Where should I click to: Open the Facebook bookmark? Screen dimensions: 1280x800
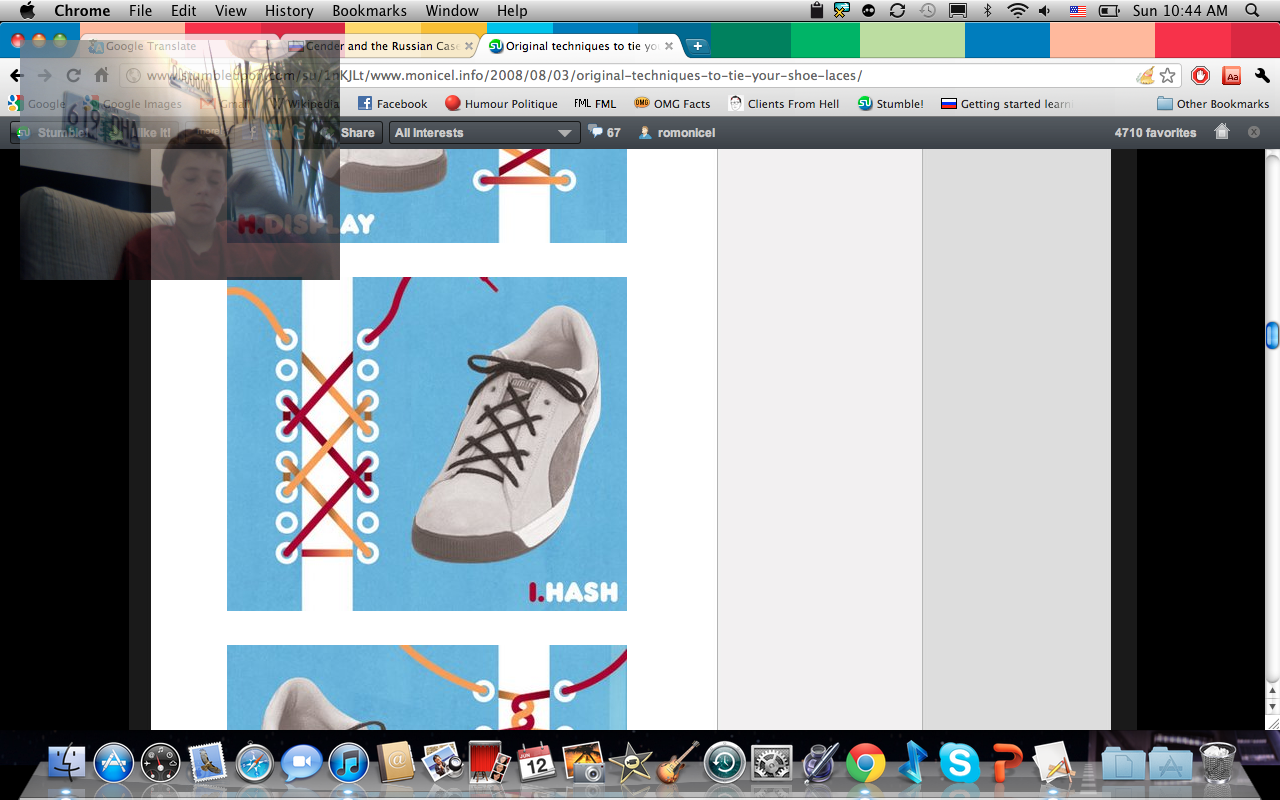click(392, 103)
